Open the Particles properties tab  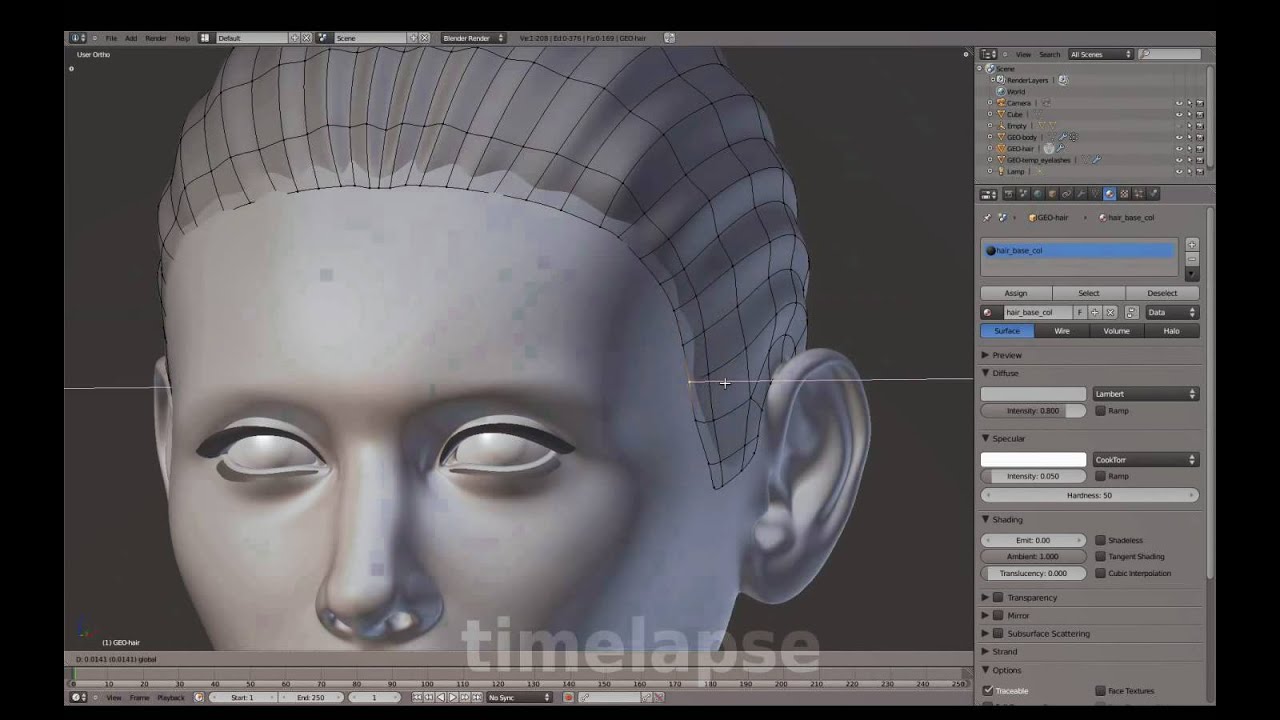click(x=1138, y=194)
